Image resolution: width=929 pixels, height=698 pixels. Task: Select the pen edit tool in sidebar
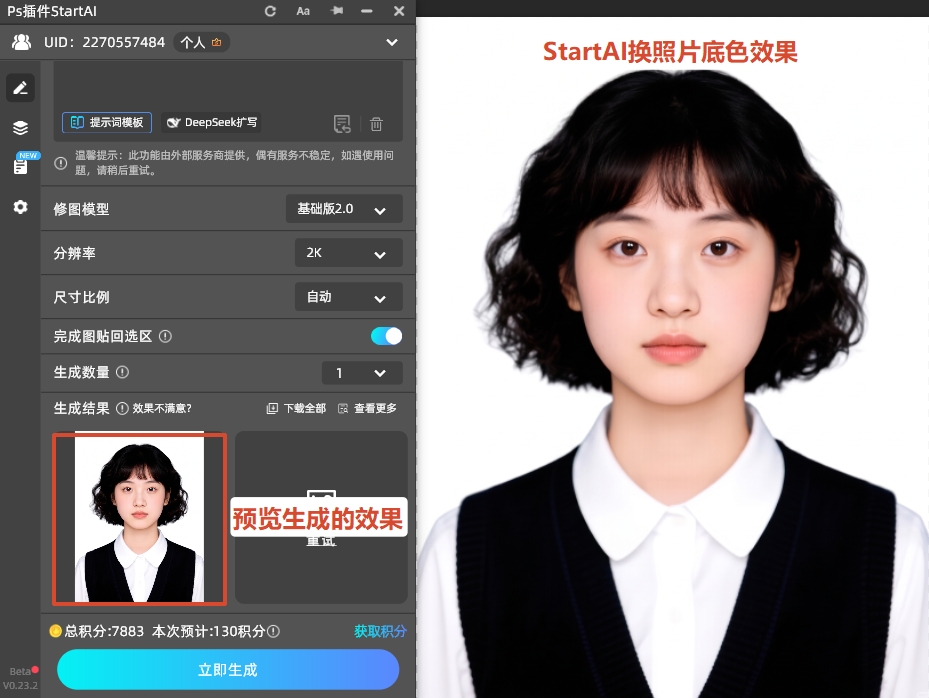click(x=20, y=87)
